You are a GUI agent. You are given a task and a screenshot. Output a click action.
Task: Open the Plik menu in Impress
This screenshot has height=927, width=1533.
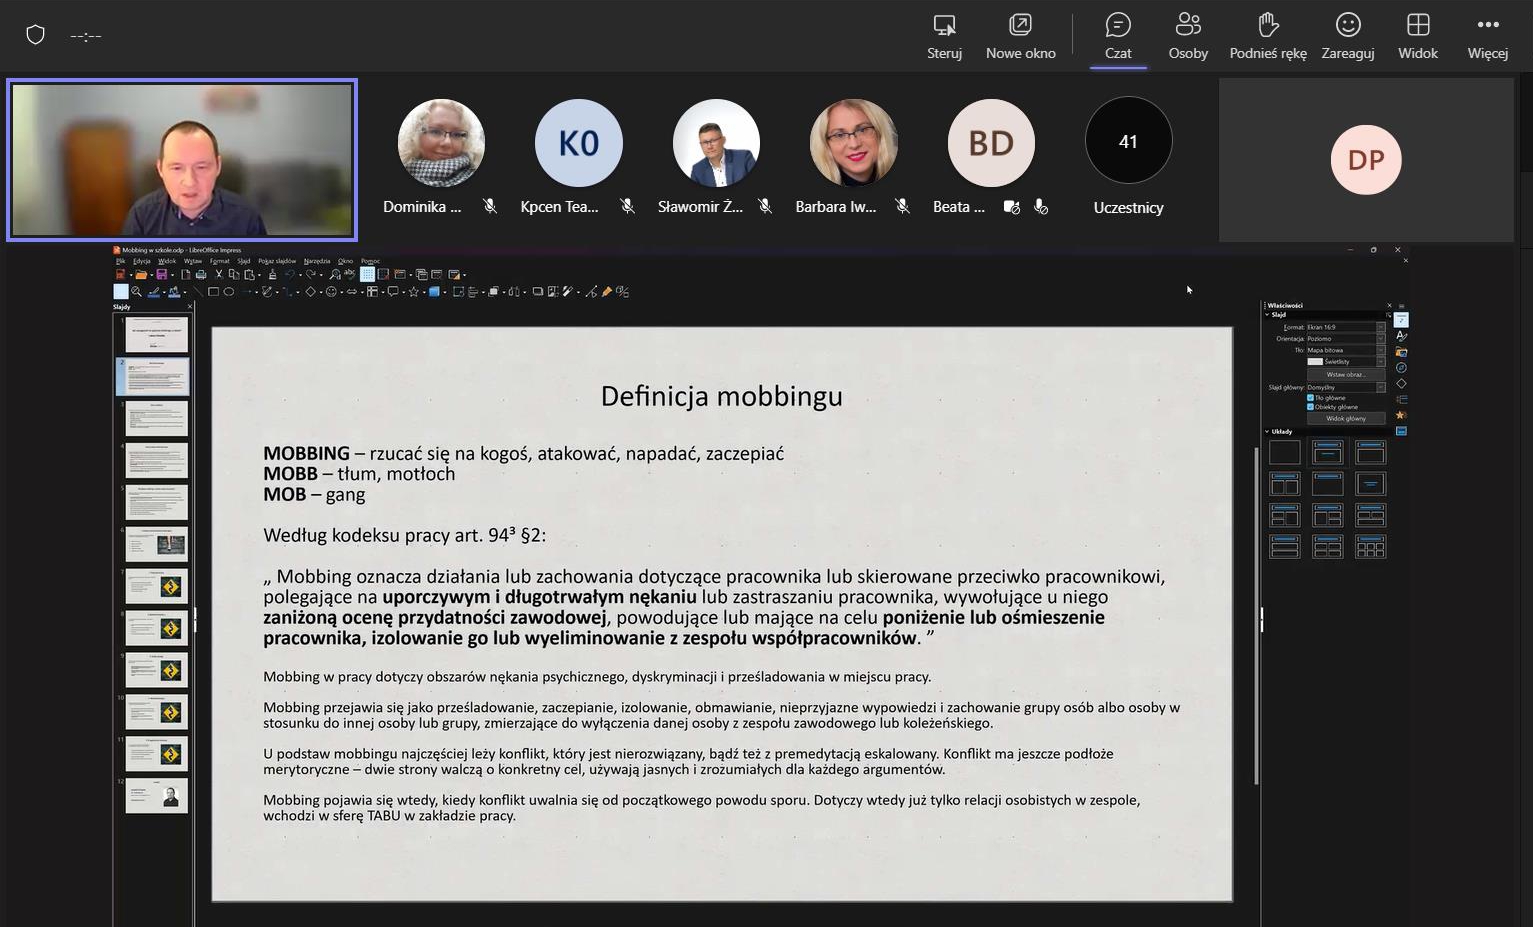(120, 261)
